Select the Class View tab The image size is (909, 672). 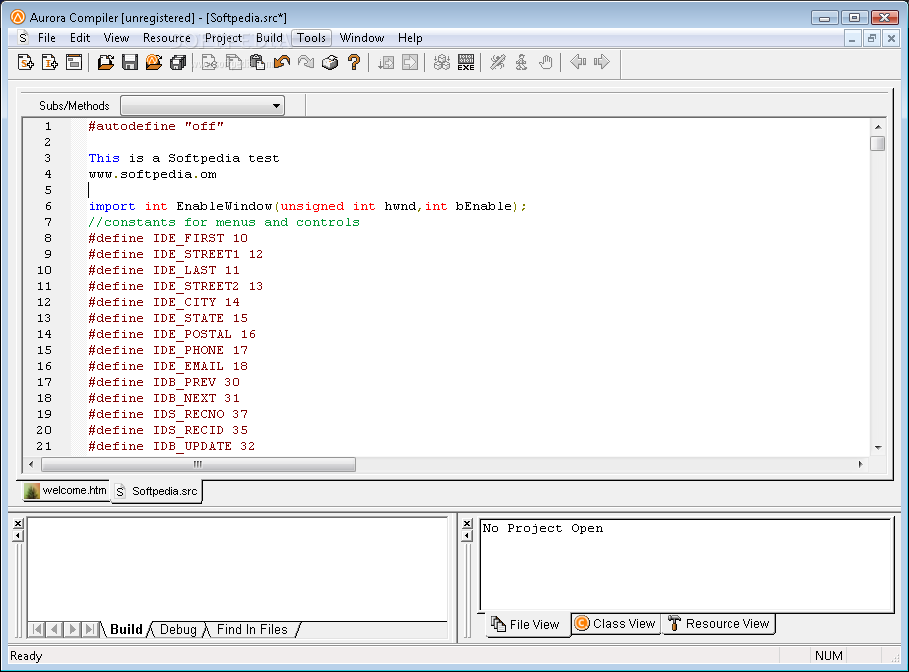616,623
